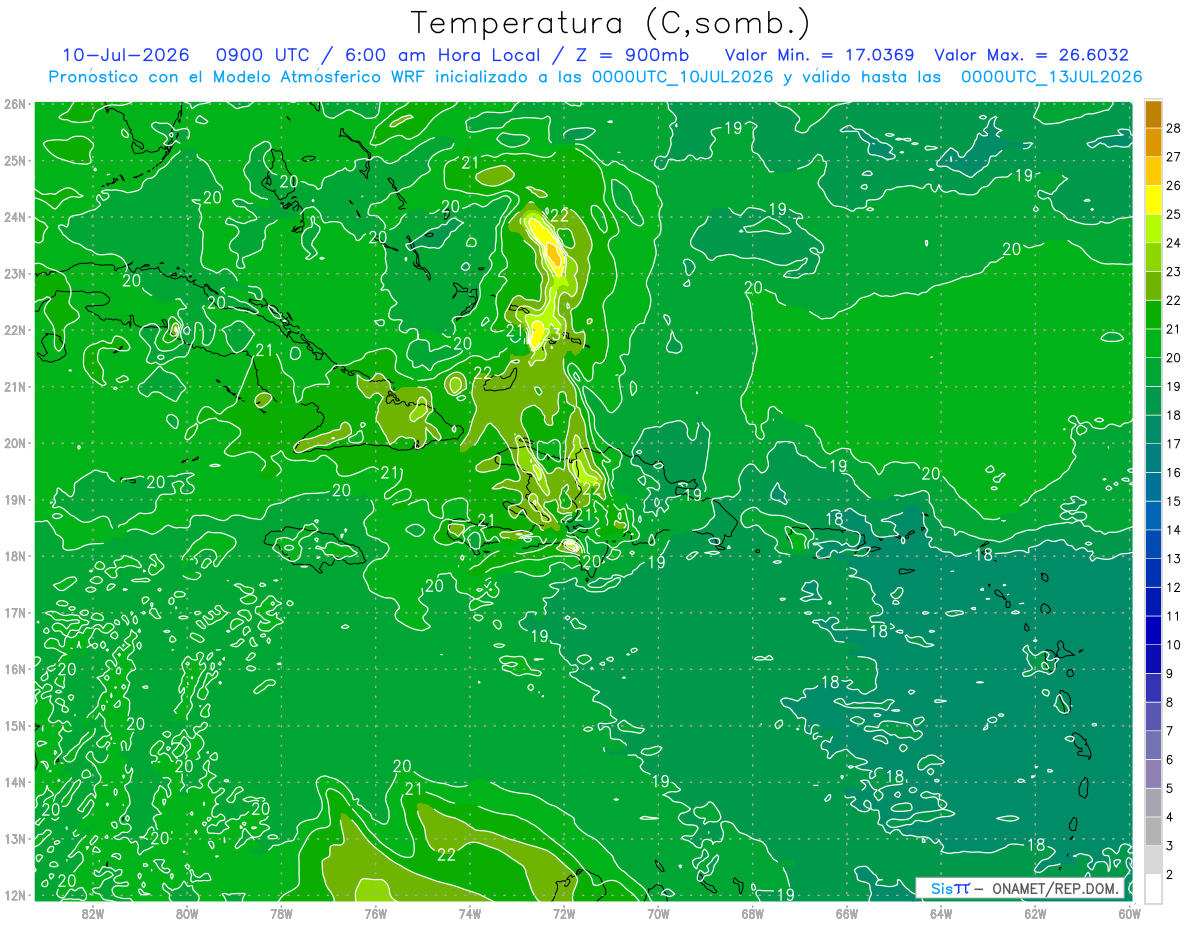Select the "0000UTC_10JUL2026" initialization stamp
This screenshot has height=927, width=1200.
pos(683,77)
